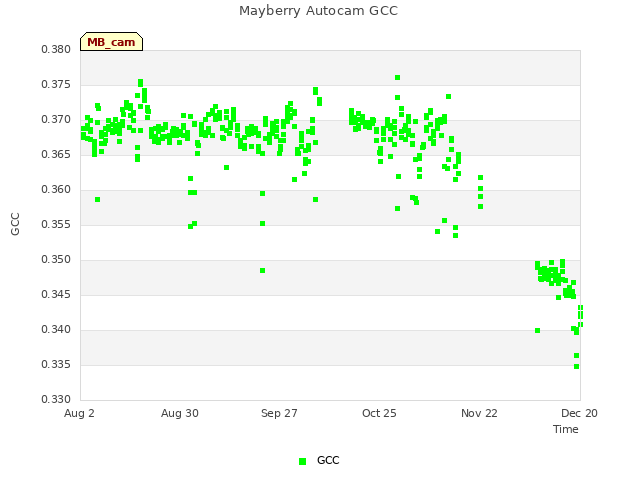
Task: Click the lowest data point near 0.335
Action: [576, 367]
